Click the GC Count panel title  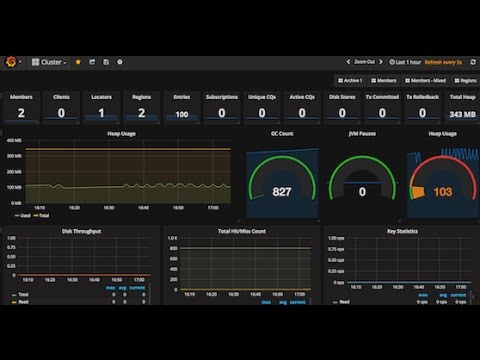click(x=282, y=134)
